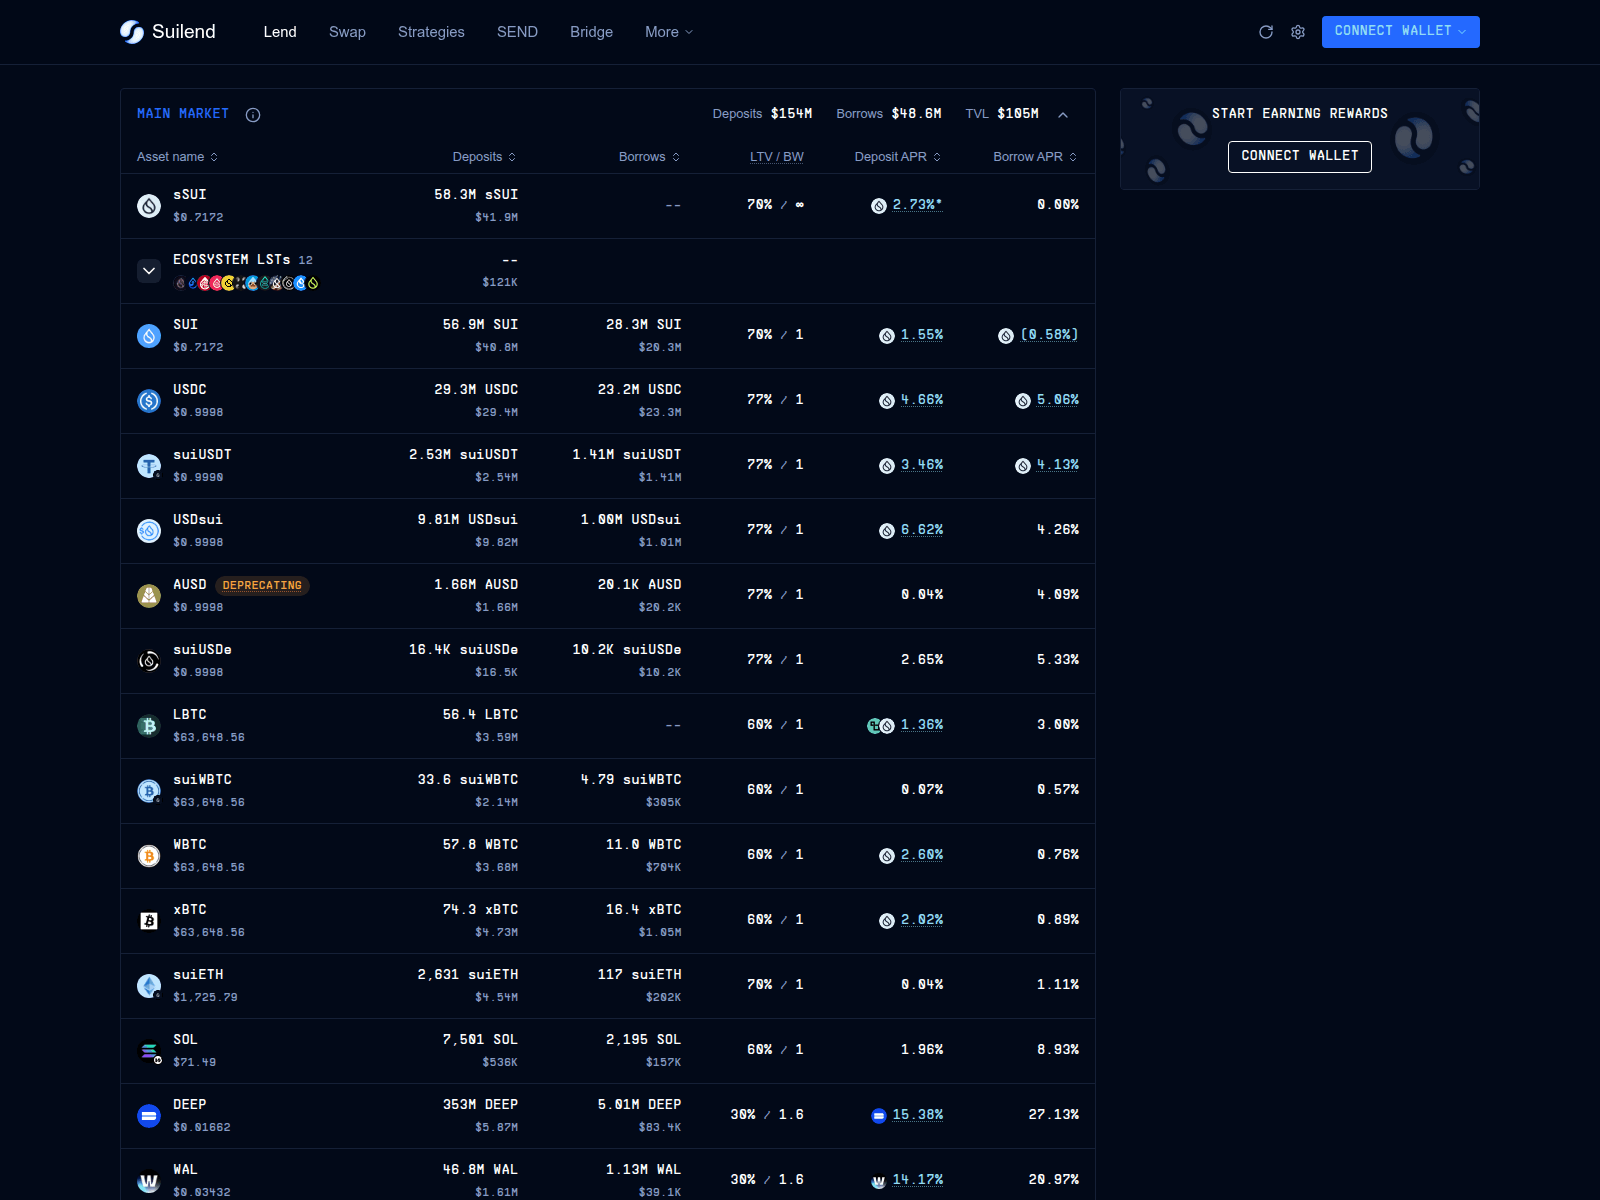This screenshot has height=1200, width=1600.
Task: Click the xBTC 2.02% deposit APR
Action: [x=921, y=920]
